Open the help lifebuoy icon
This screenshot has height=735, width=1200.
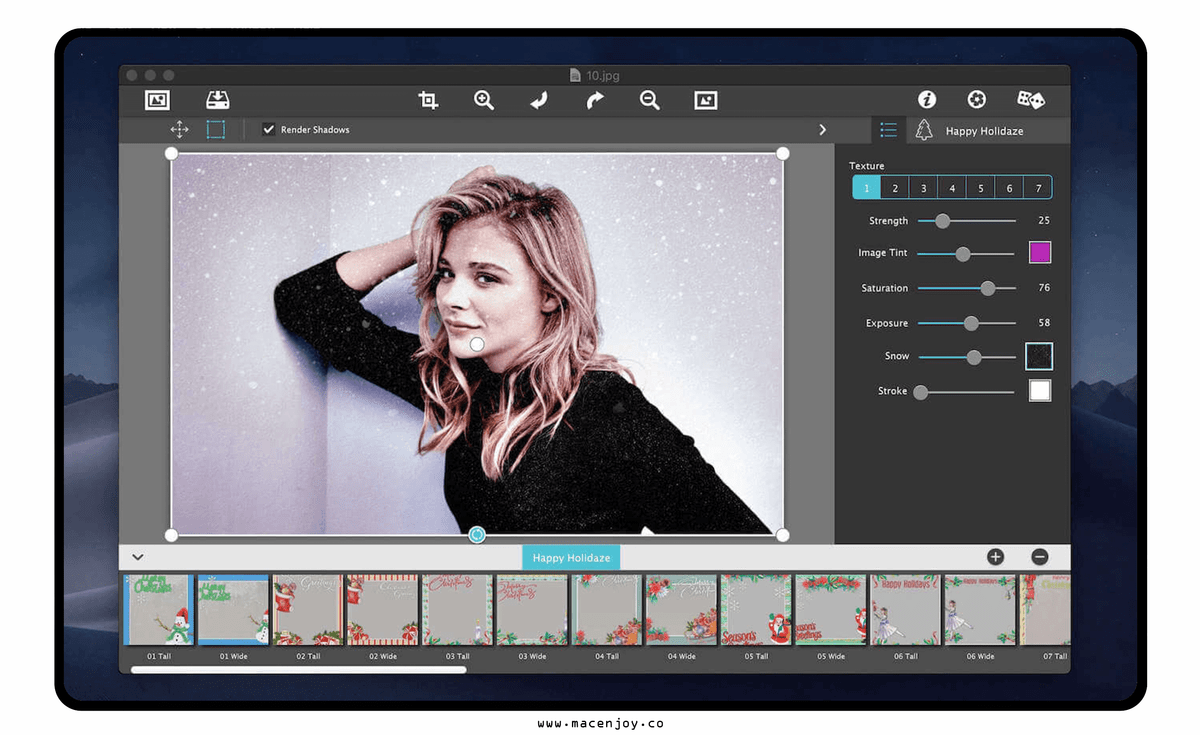[977, 99]
